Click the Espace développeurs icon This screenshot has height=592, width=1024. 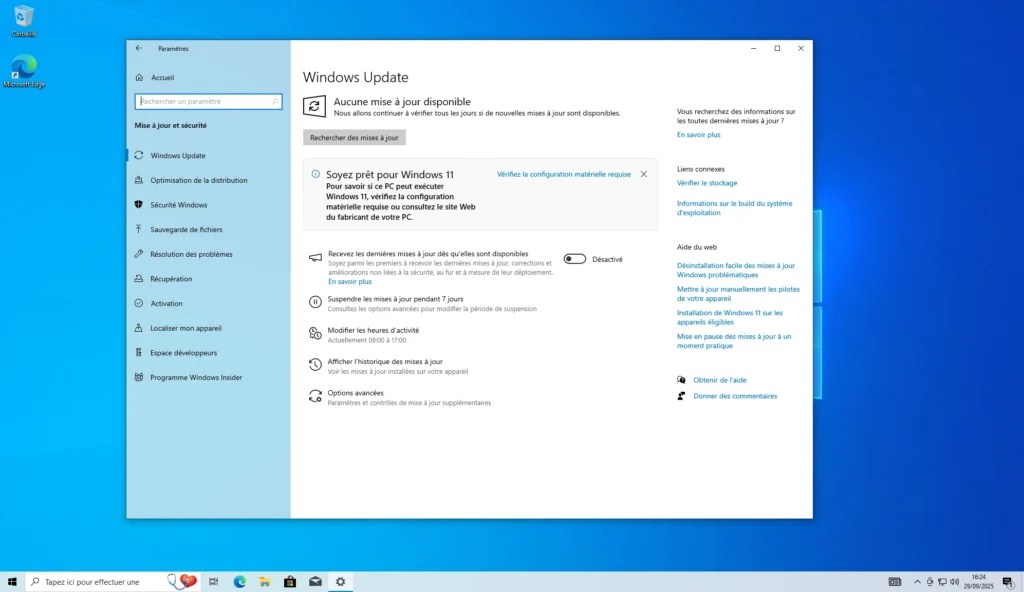coord(138,352)
